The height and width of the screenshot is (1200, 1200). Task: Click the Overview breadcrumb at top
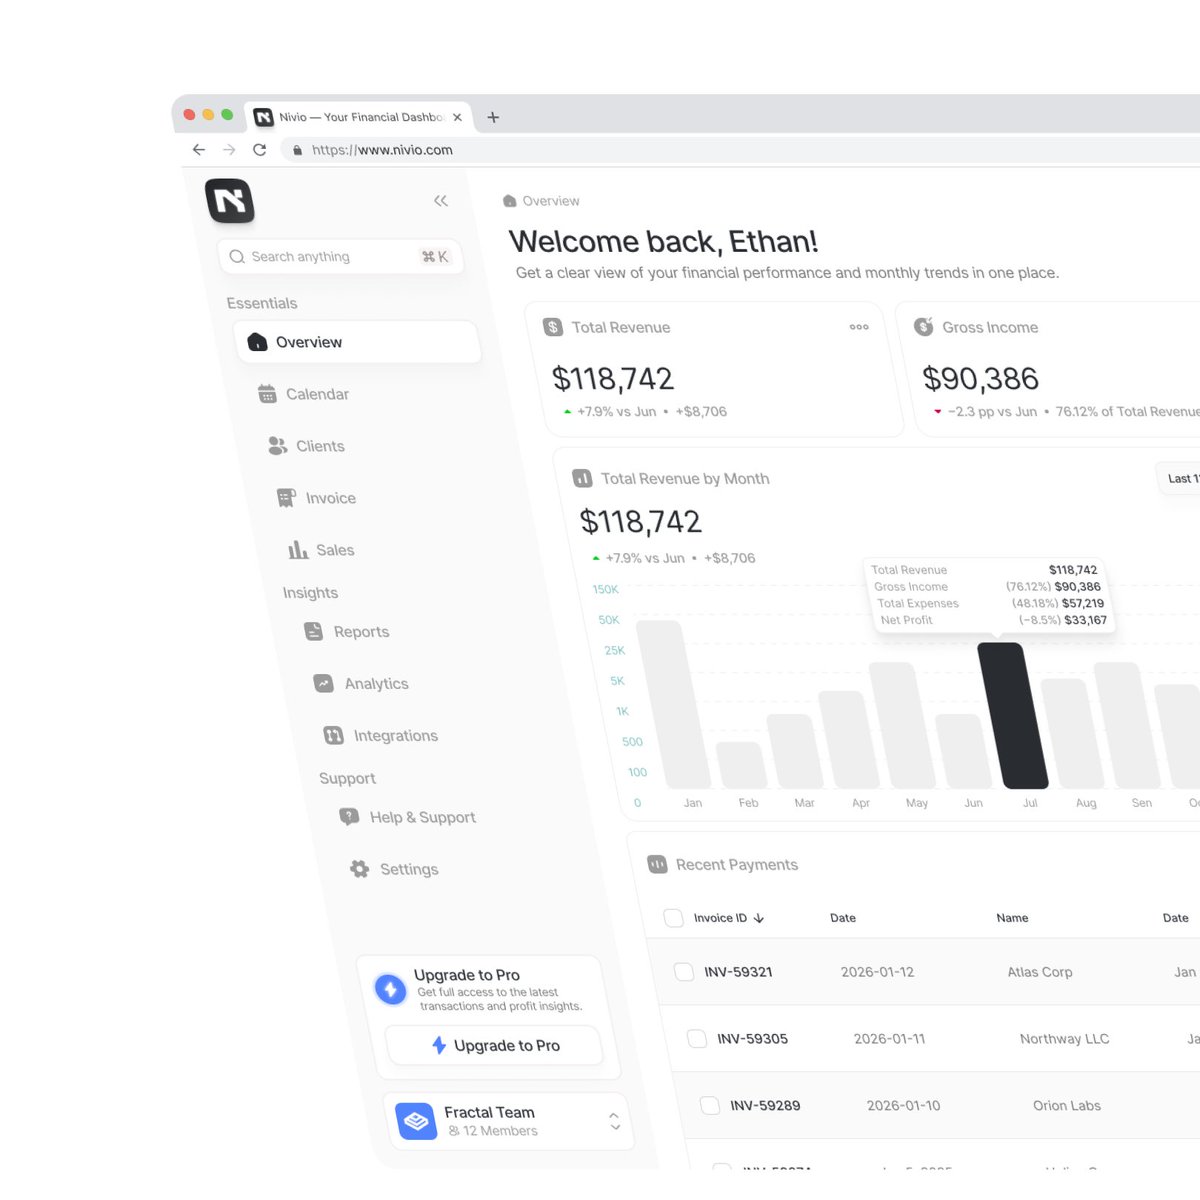click(541, 201)
